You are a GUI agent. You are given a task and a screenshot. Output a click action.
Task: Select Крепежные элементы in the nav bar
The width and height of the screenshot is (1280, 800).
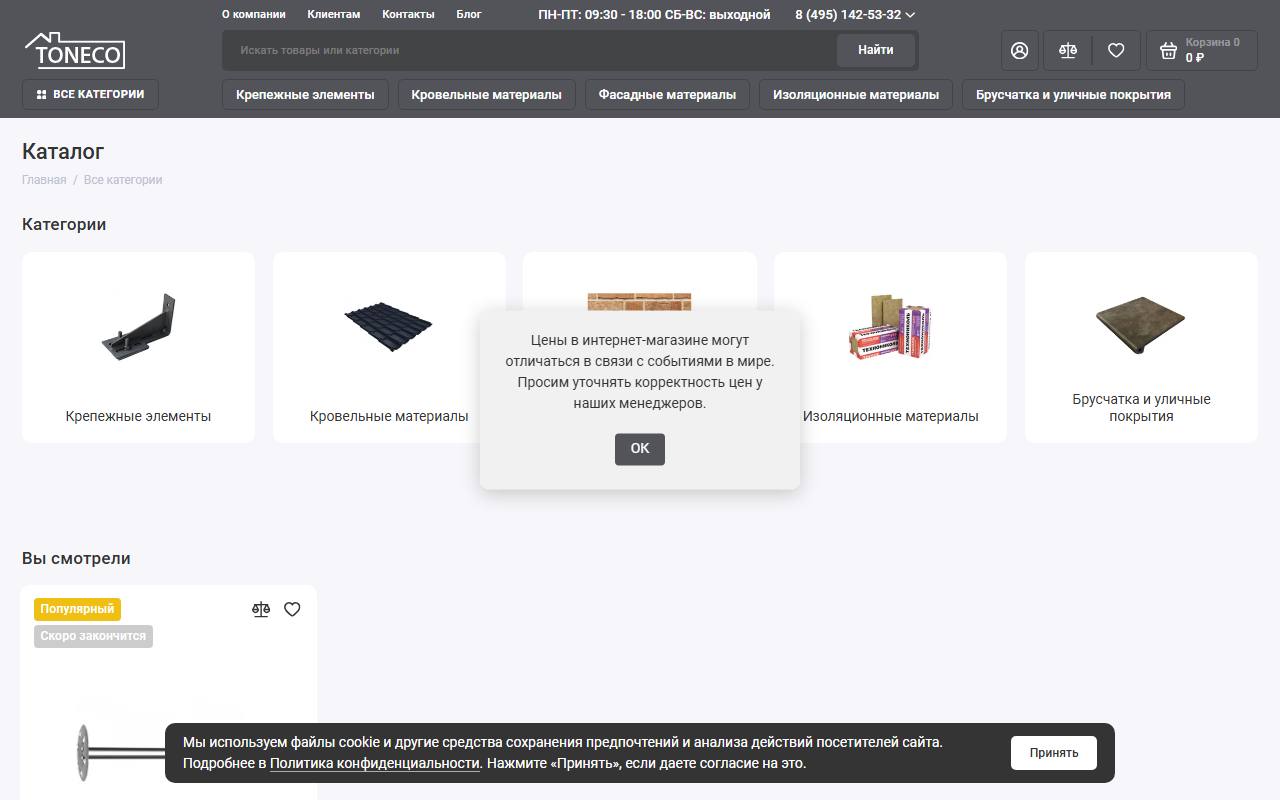305,95
